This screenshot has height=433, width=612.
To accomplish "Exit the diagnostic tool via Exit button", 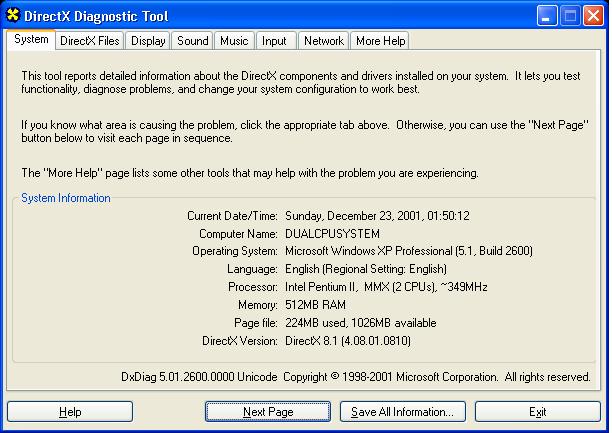I will pos(537,412).
